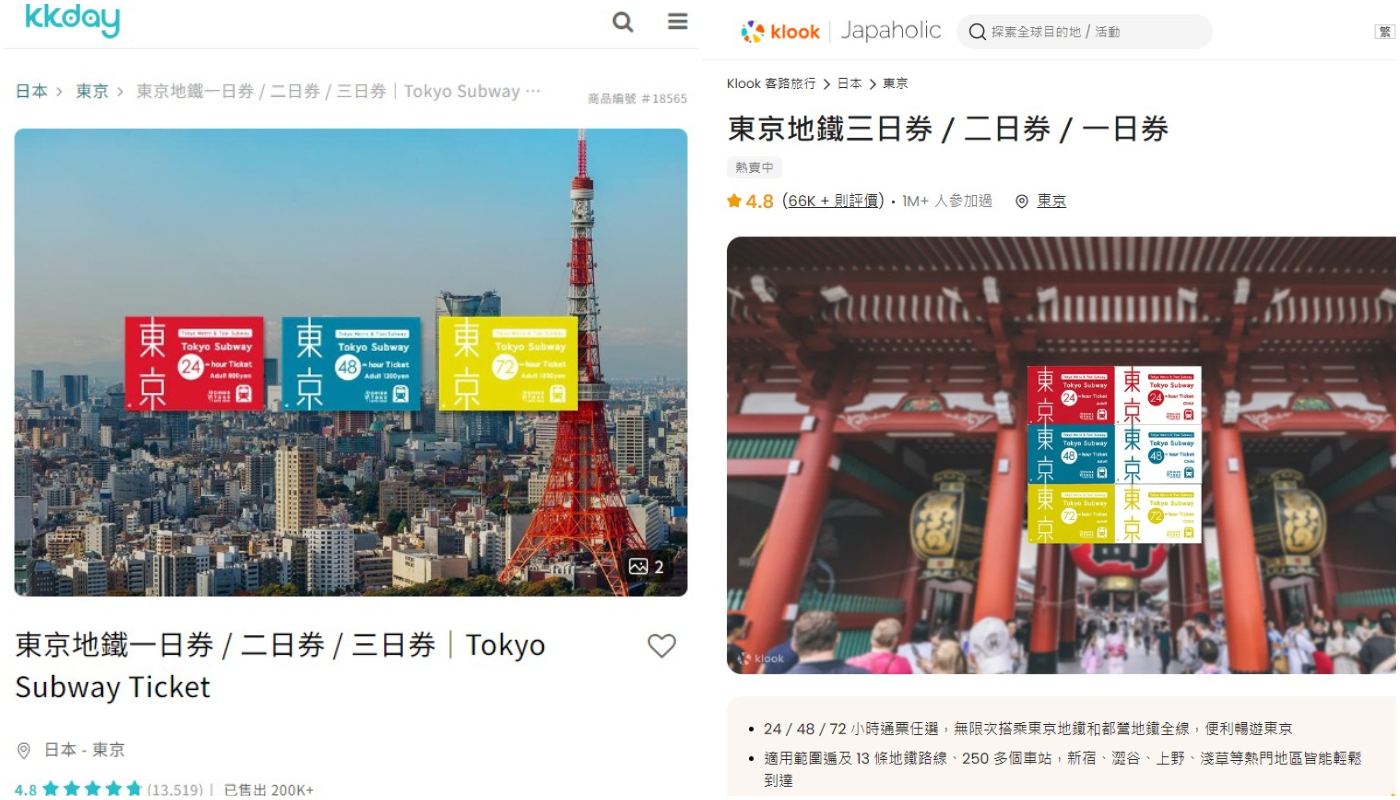Click the Klook search magnifier icon
The width and height of the screenshot is (1400, 800).
(x=977, y=32)
